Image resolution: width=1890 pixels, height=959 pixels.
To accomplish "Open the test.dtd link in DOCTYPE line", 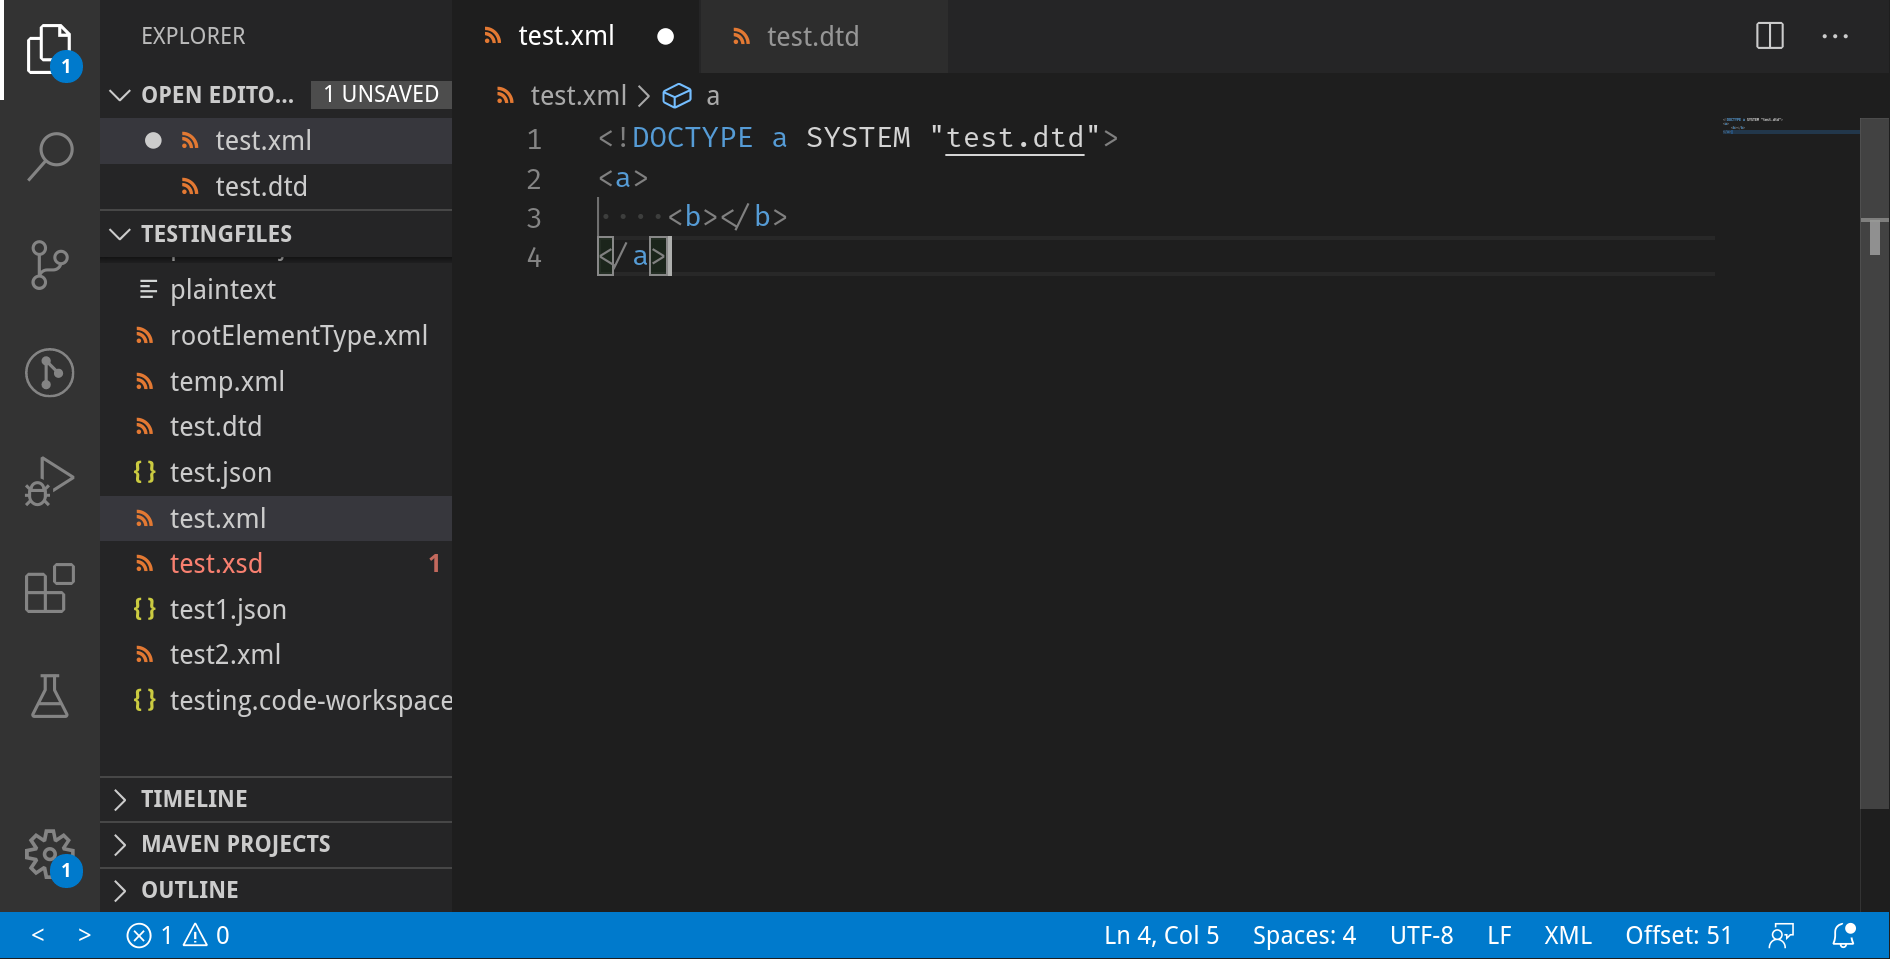I will pos(1015,138).
